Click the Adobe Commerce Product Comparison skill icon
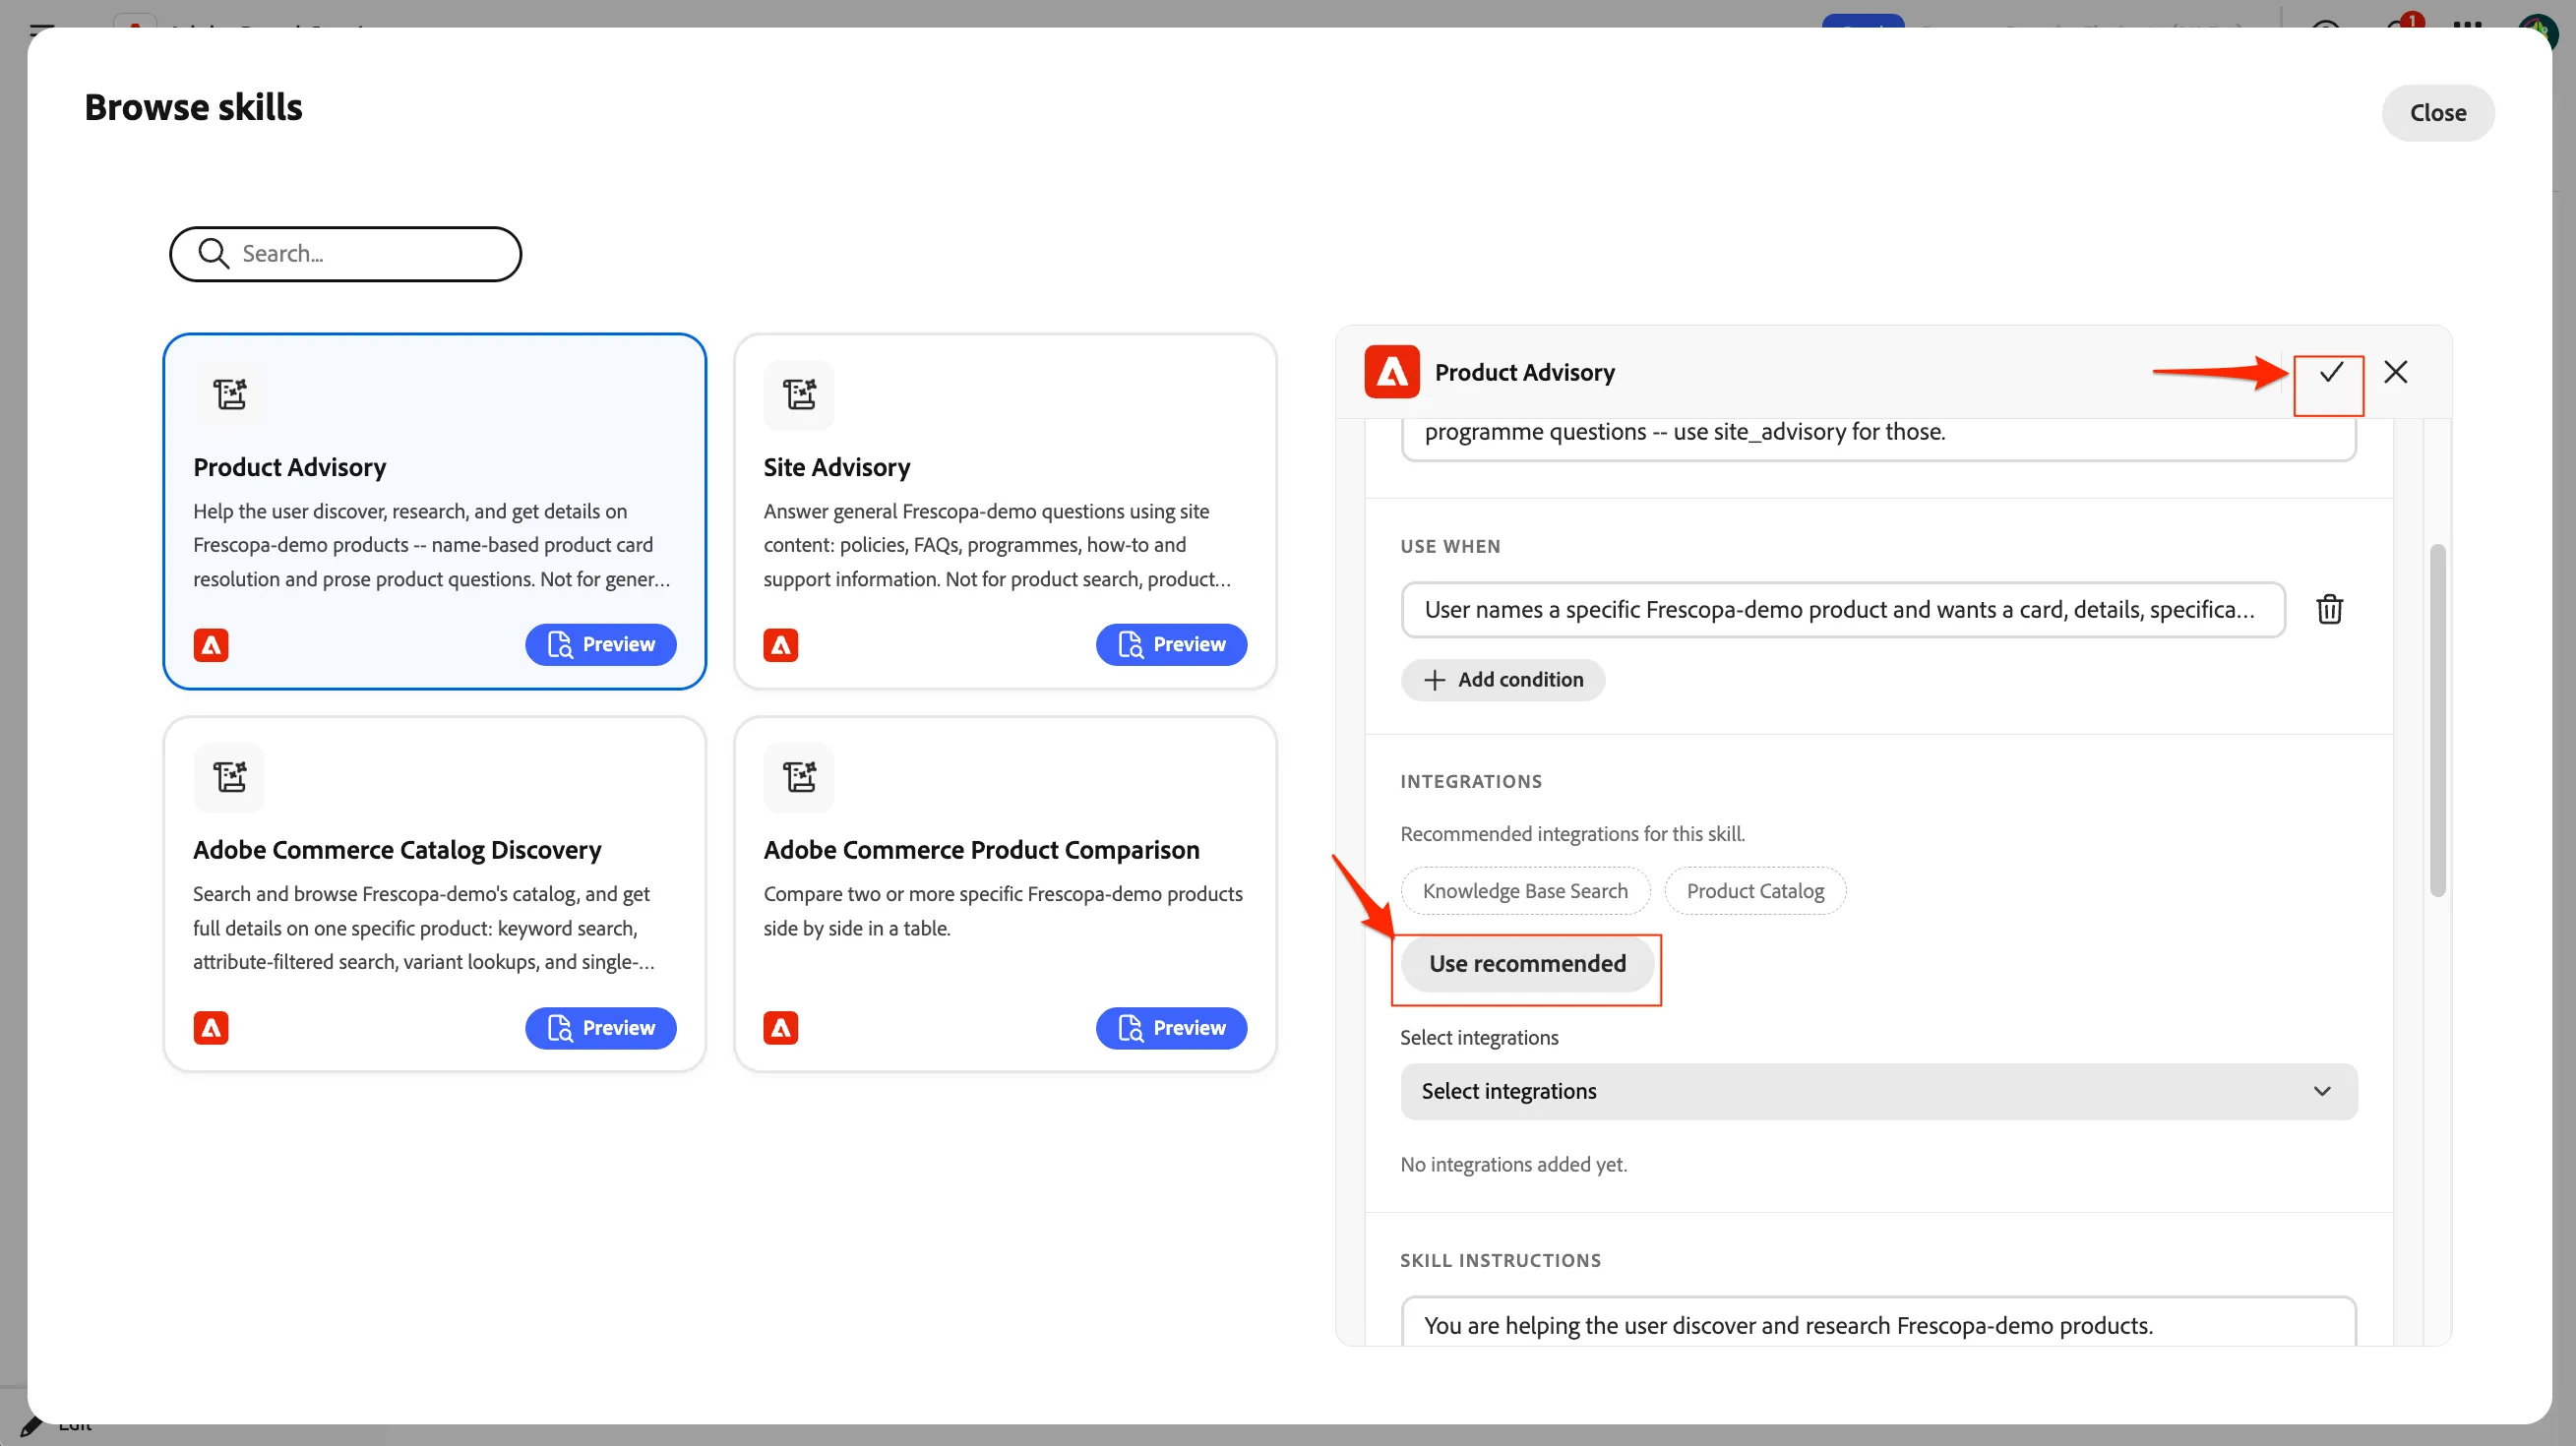2576x1446 pixels. (799, 777)
